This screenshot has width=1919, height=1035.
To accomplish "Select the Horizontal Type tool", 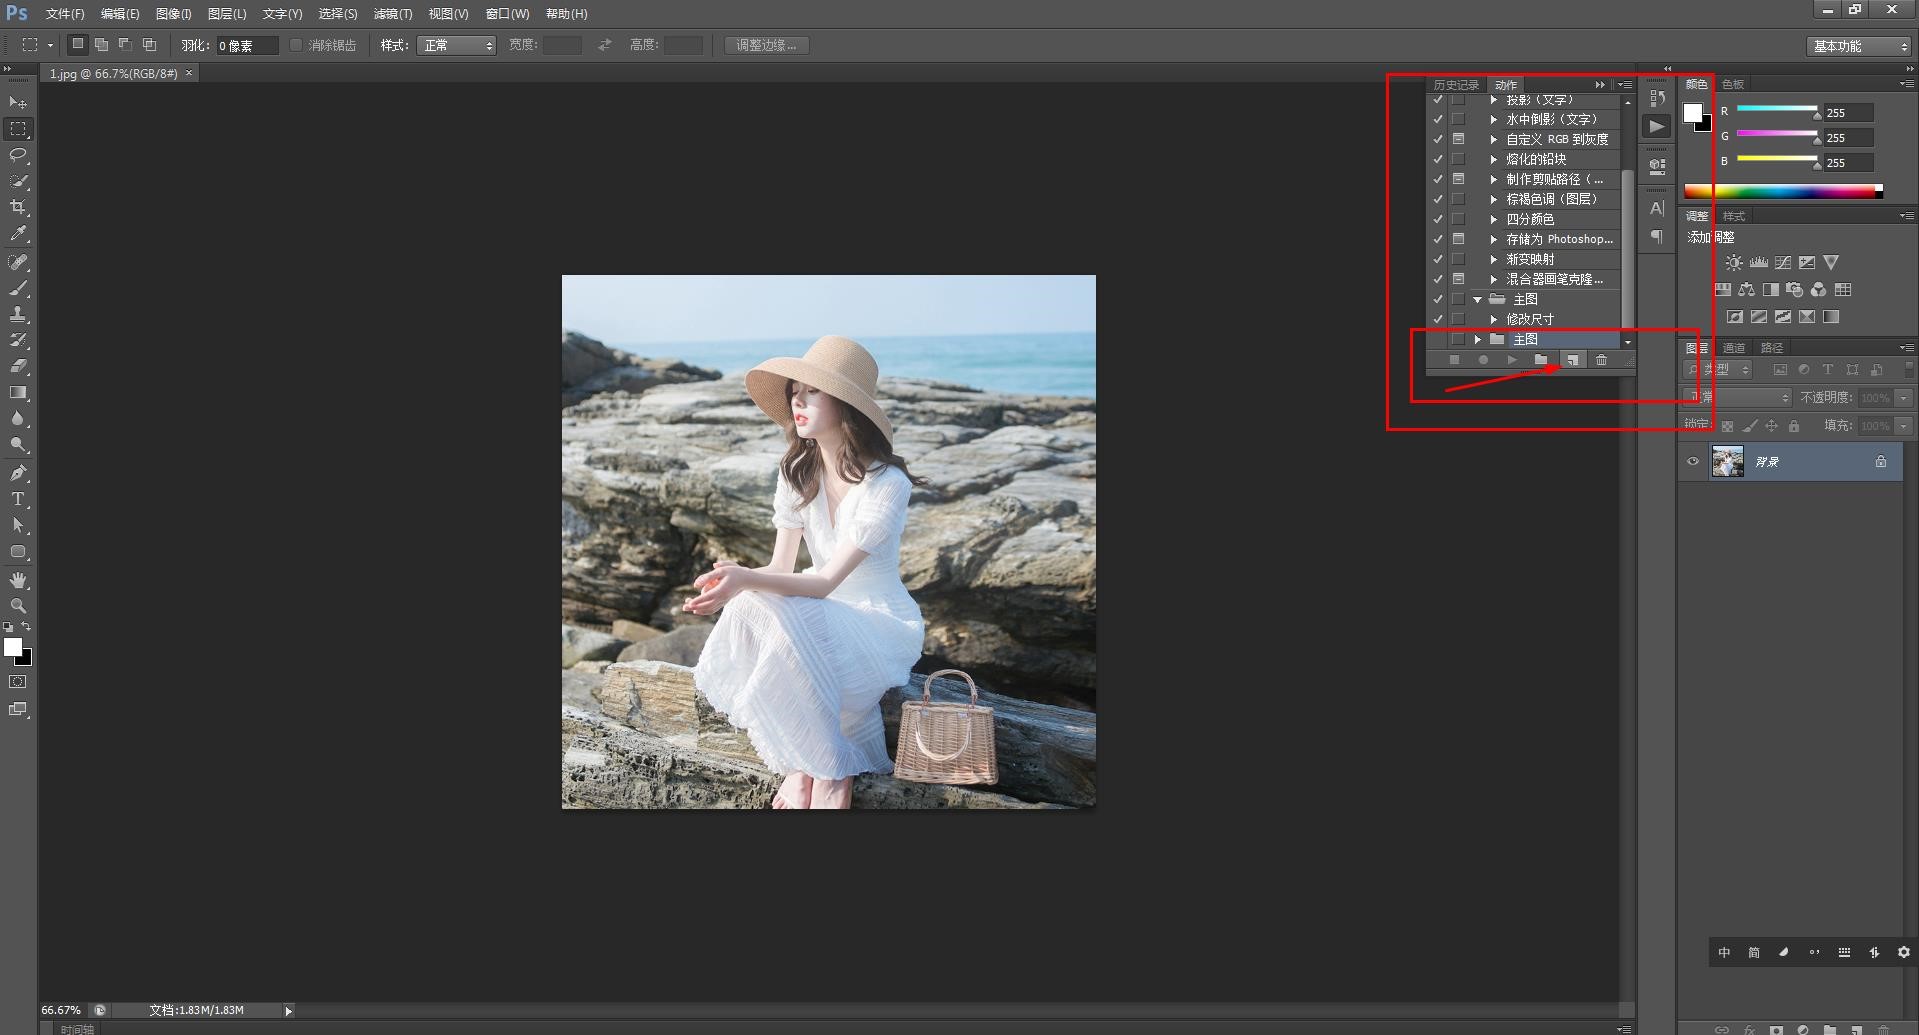I will coord(18,499).
